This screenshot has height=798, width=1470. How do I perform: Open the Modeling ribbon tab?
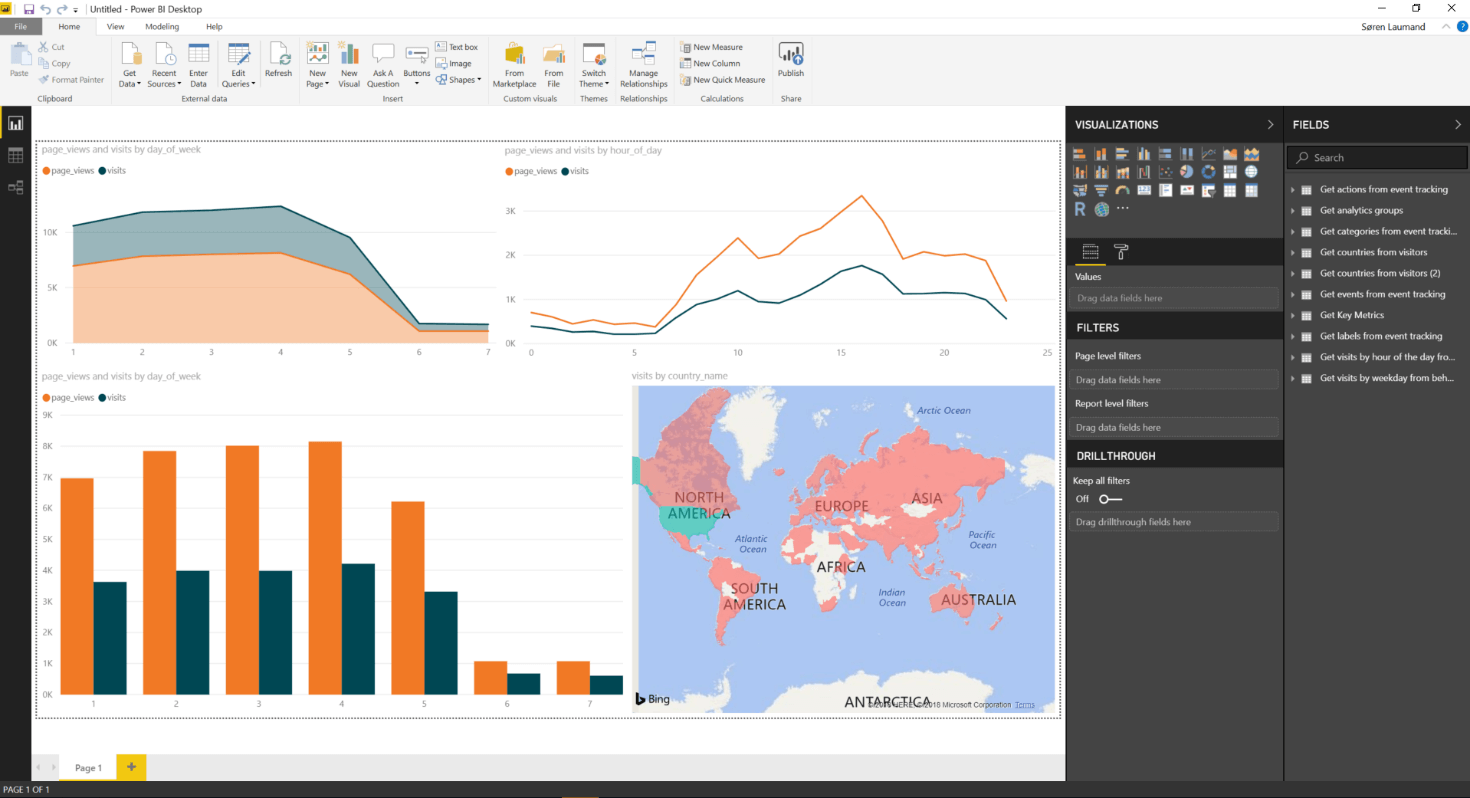point(162,26)
